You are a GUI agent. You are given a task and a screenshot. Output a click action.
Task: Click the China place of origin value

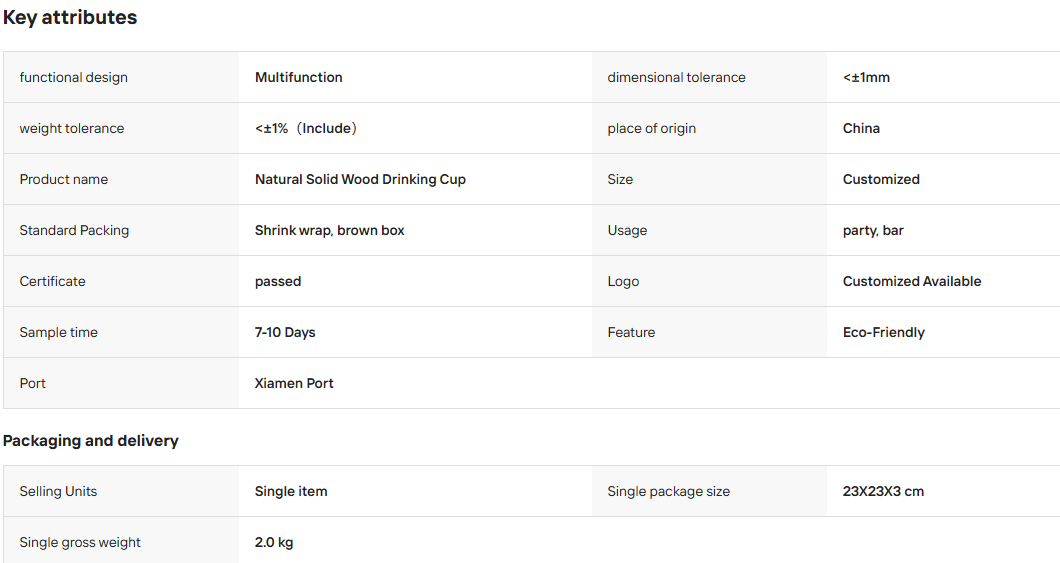(x=861, y=128)
